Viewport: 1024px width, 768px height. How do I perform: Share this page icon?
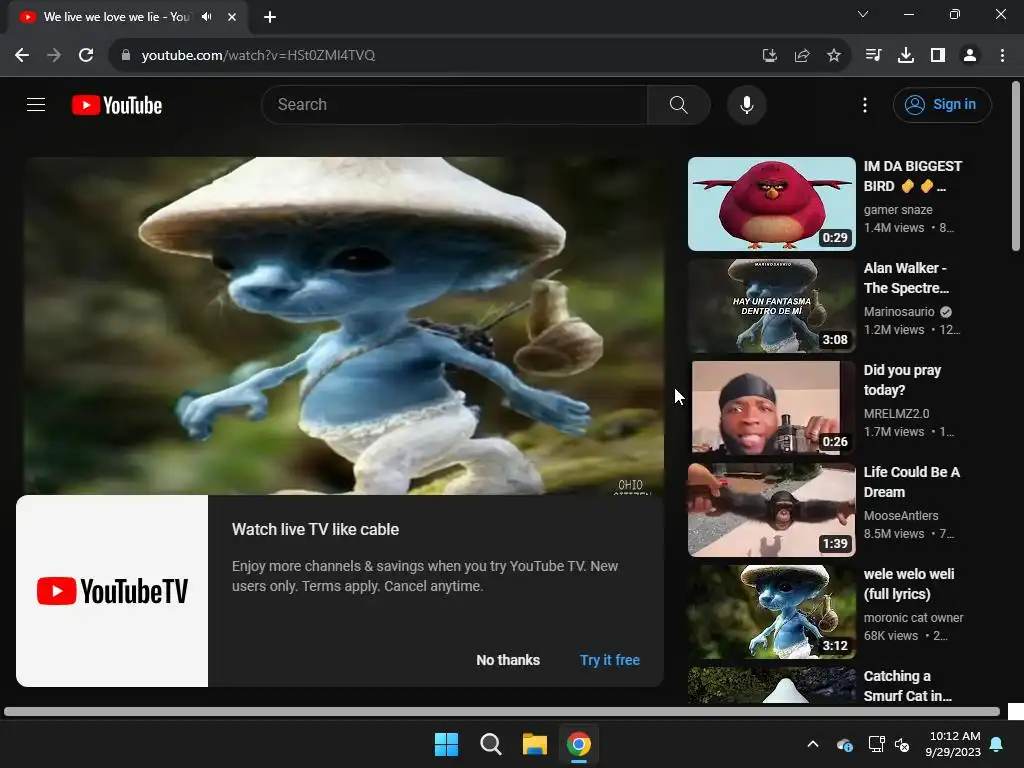[x=802, y=55]
